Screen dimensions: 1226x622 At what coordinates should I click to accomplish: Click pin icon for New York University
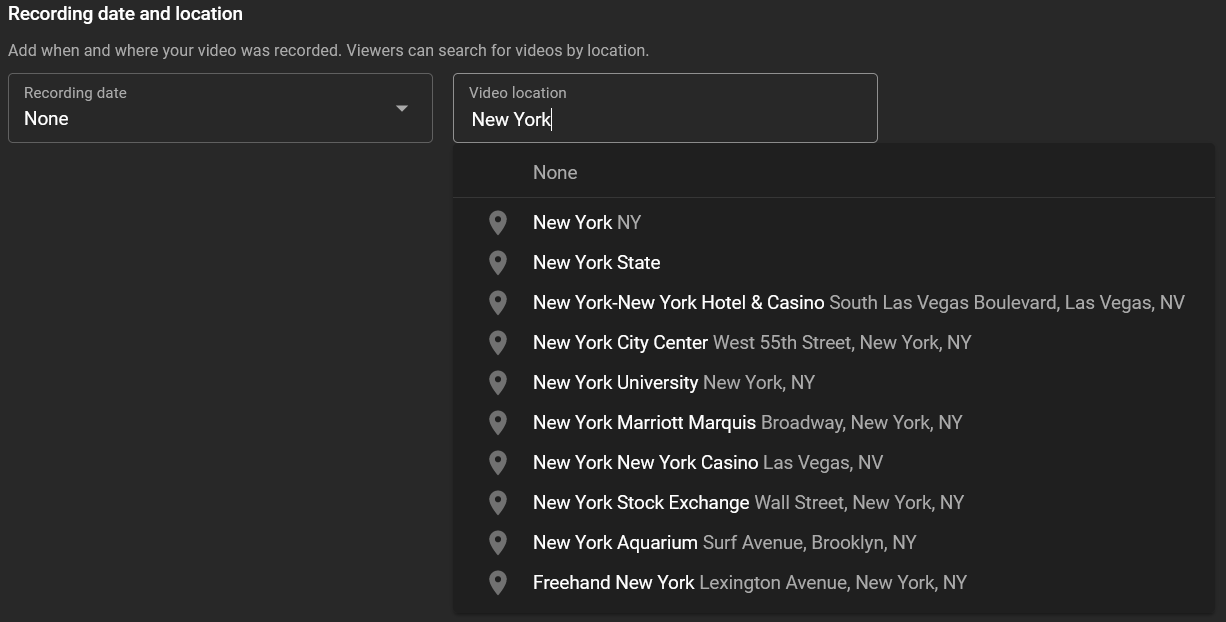click(x=498, y=383)
